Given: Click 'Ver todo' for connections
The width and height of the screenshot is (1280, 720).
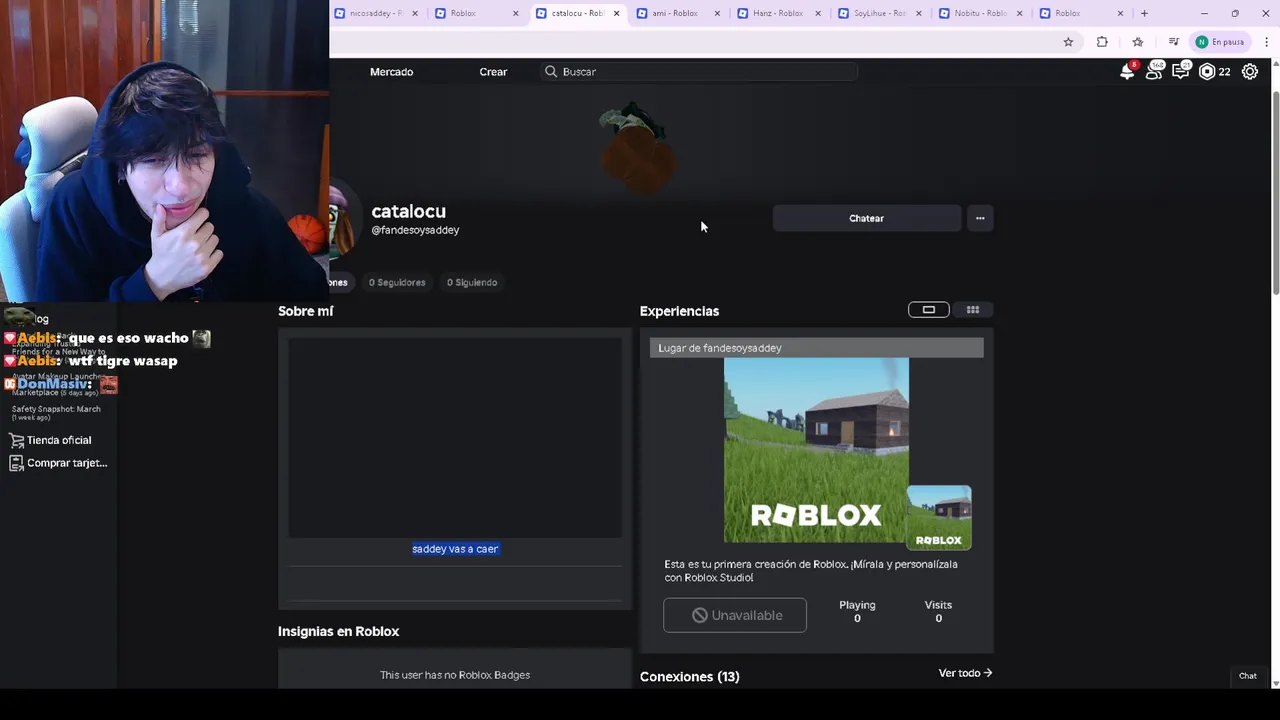Looking at the screenshot, I should 965,673.
